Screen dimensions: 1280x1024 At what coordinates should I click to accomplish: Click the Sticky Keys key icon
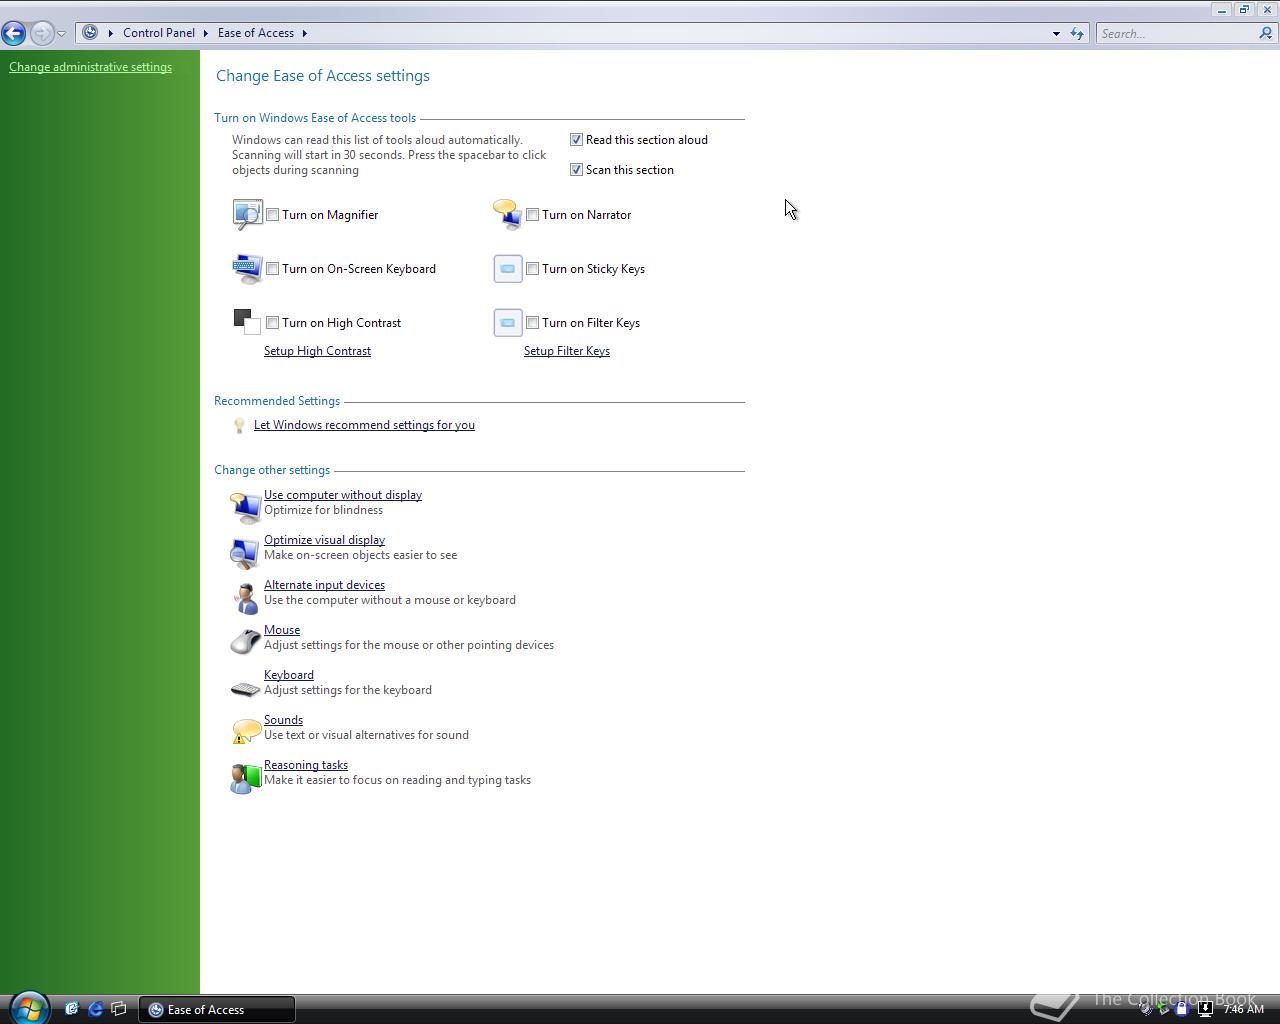(x=507, y=268)
